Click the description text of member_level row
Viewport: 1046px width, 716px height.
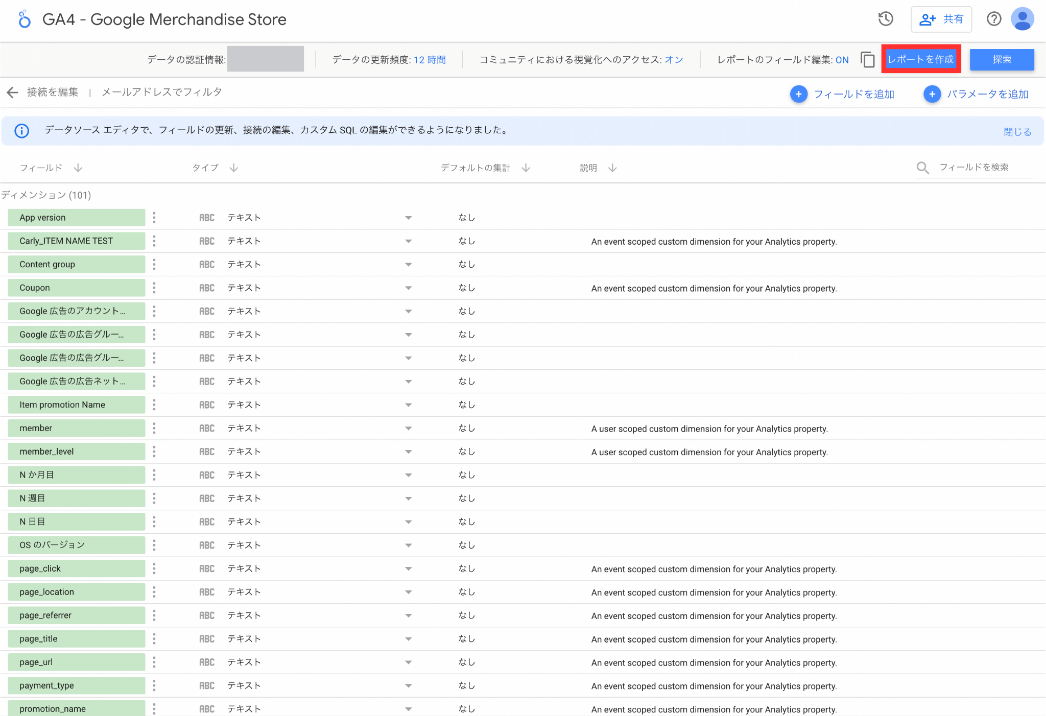pos(709,452)
